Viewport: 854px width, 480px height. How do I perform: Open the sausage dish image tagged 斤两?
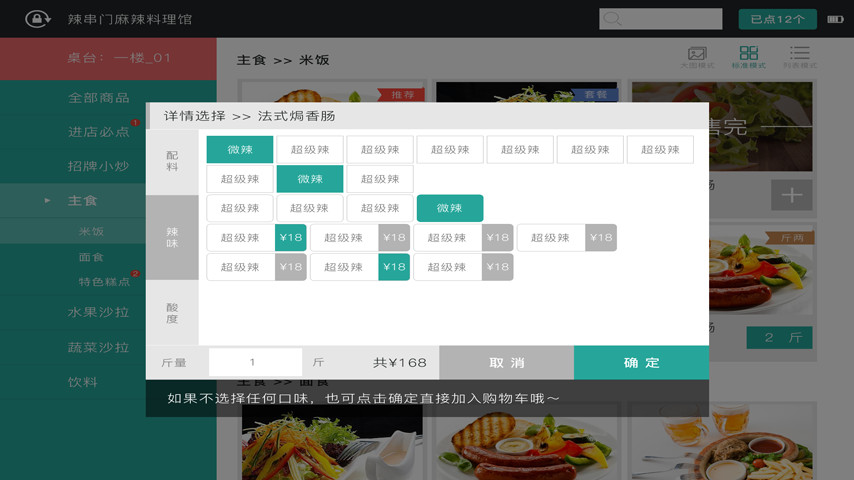760,270
